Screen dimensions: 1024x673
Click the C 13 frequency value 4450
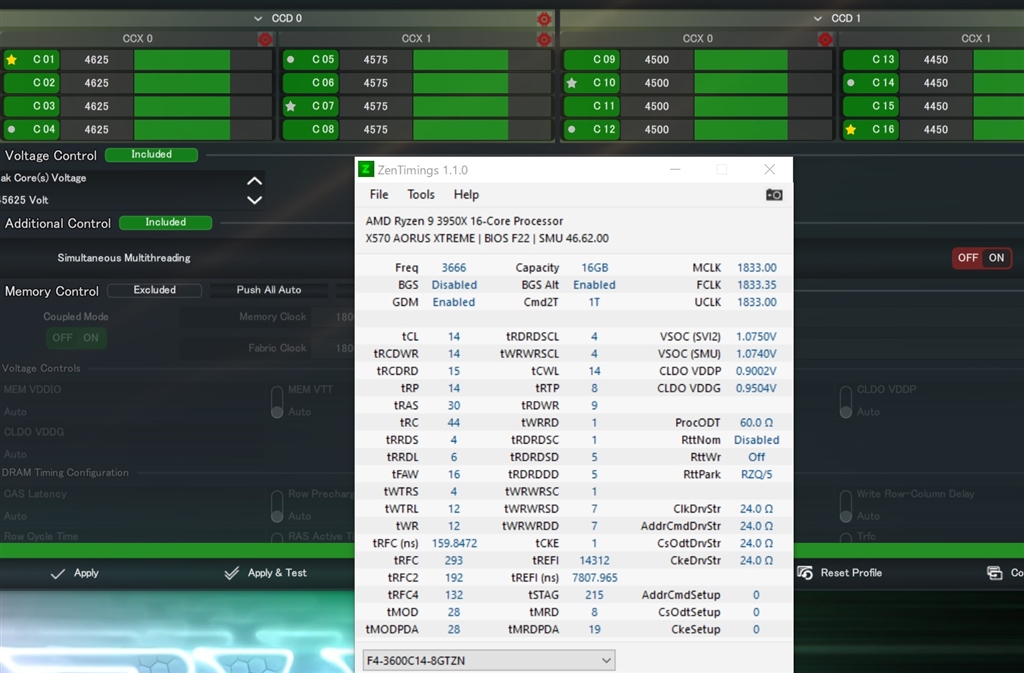click(x=936, y=59)
